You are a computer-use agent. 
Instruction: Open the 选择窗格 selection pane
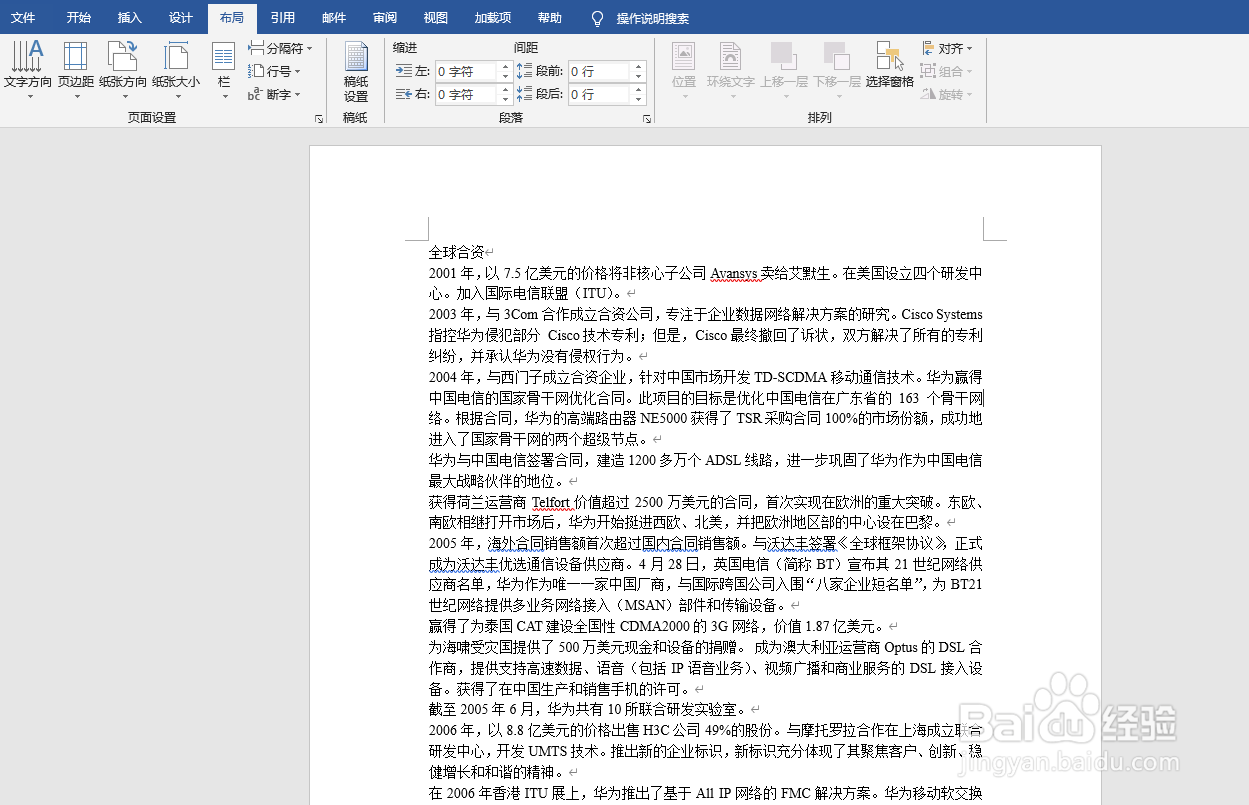pyautogui.click(x=890, y=65)
